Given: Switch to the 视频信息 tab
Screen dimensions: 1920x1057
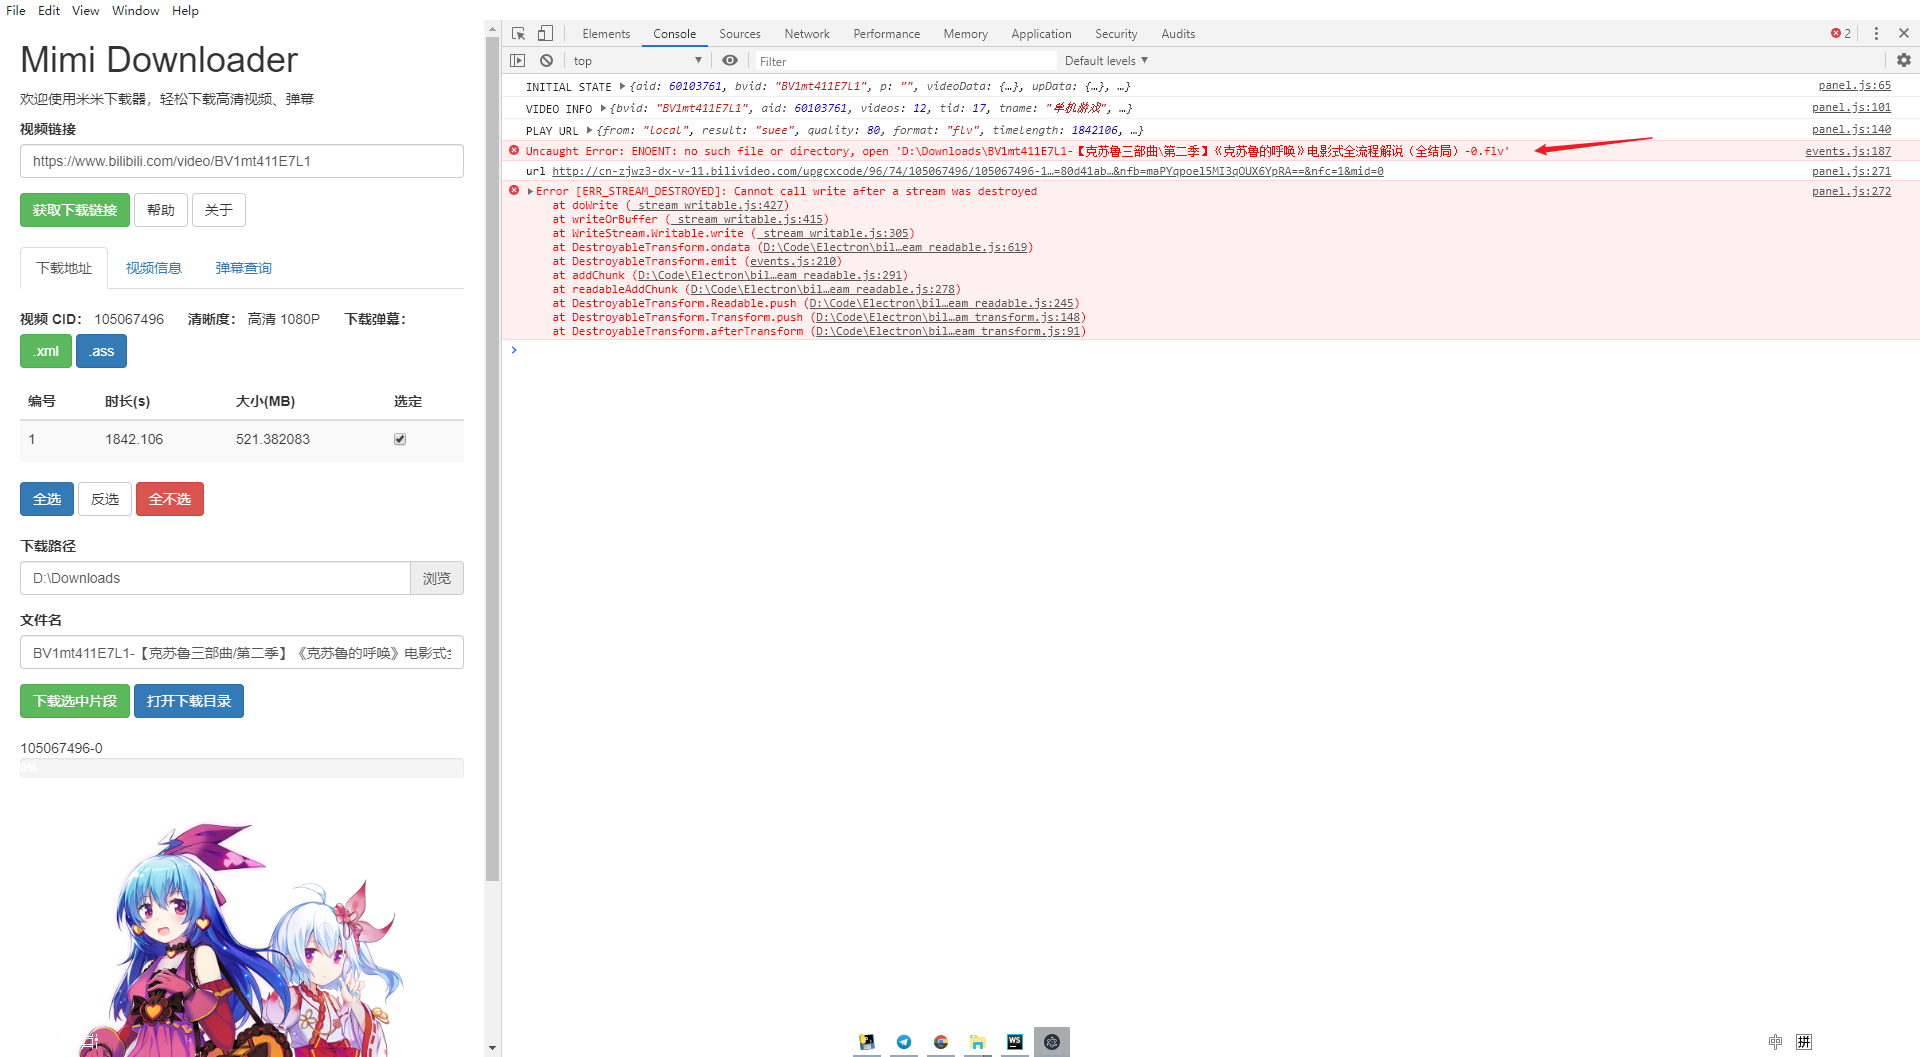Looking at the screenshot, I should point(153,267).
